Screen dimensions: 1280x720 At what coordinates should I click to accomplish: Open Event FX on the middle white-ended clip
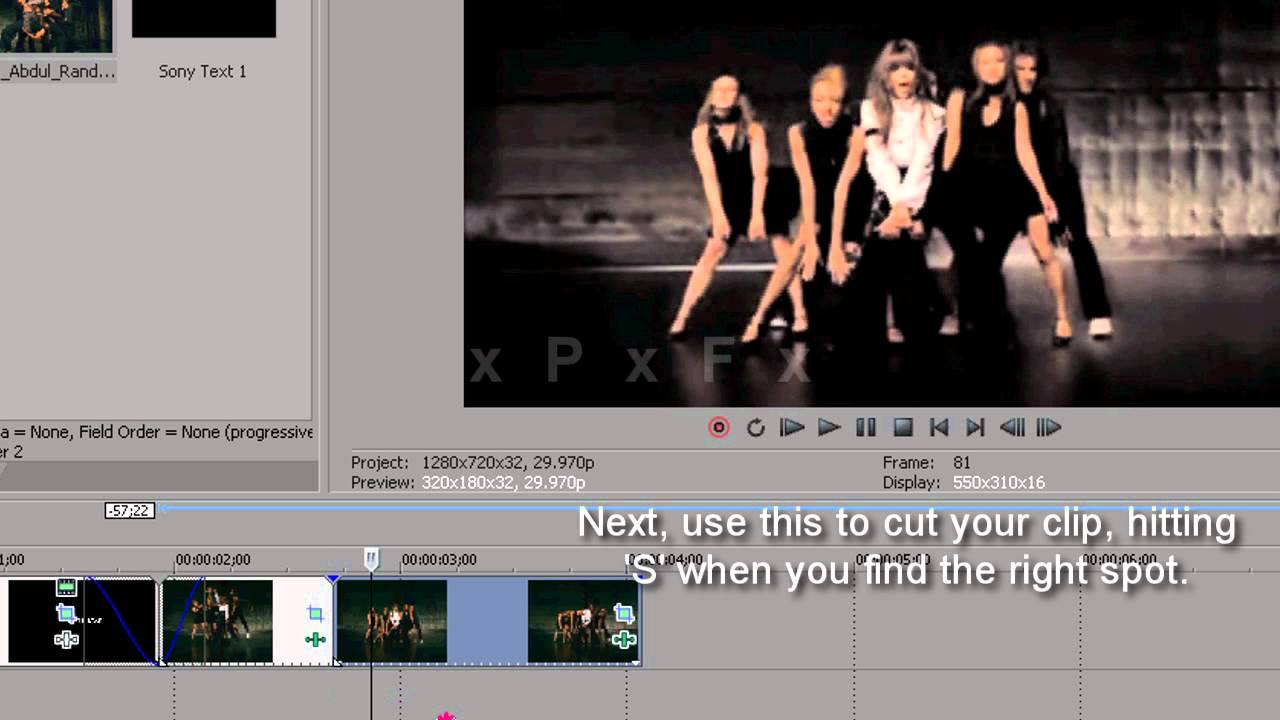(x=315, y=639)
